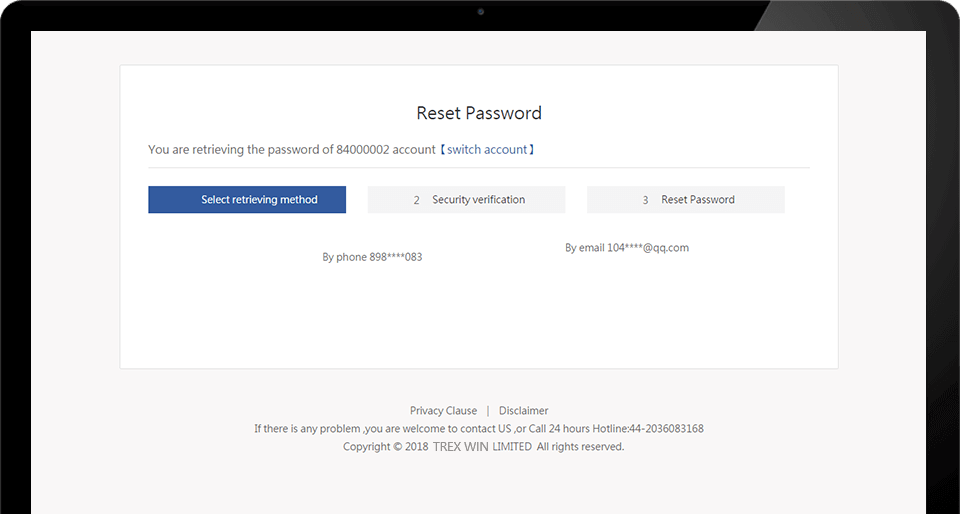Open the Disclaimer link
The image size is (960, 514).
(523, 411)
